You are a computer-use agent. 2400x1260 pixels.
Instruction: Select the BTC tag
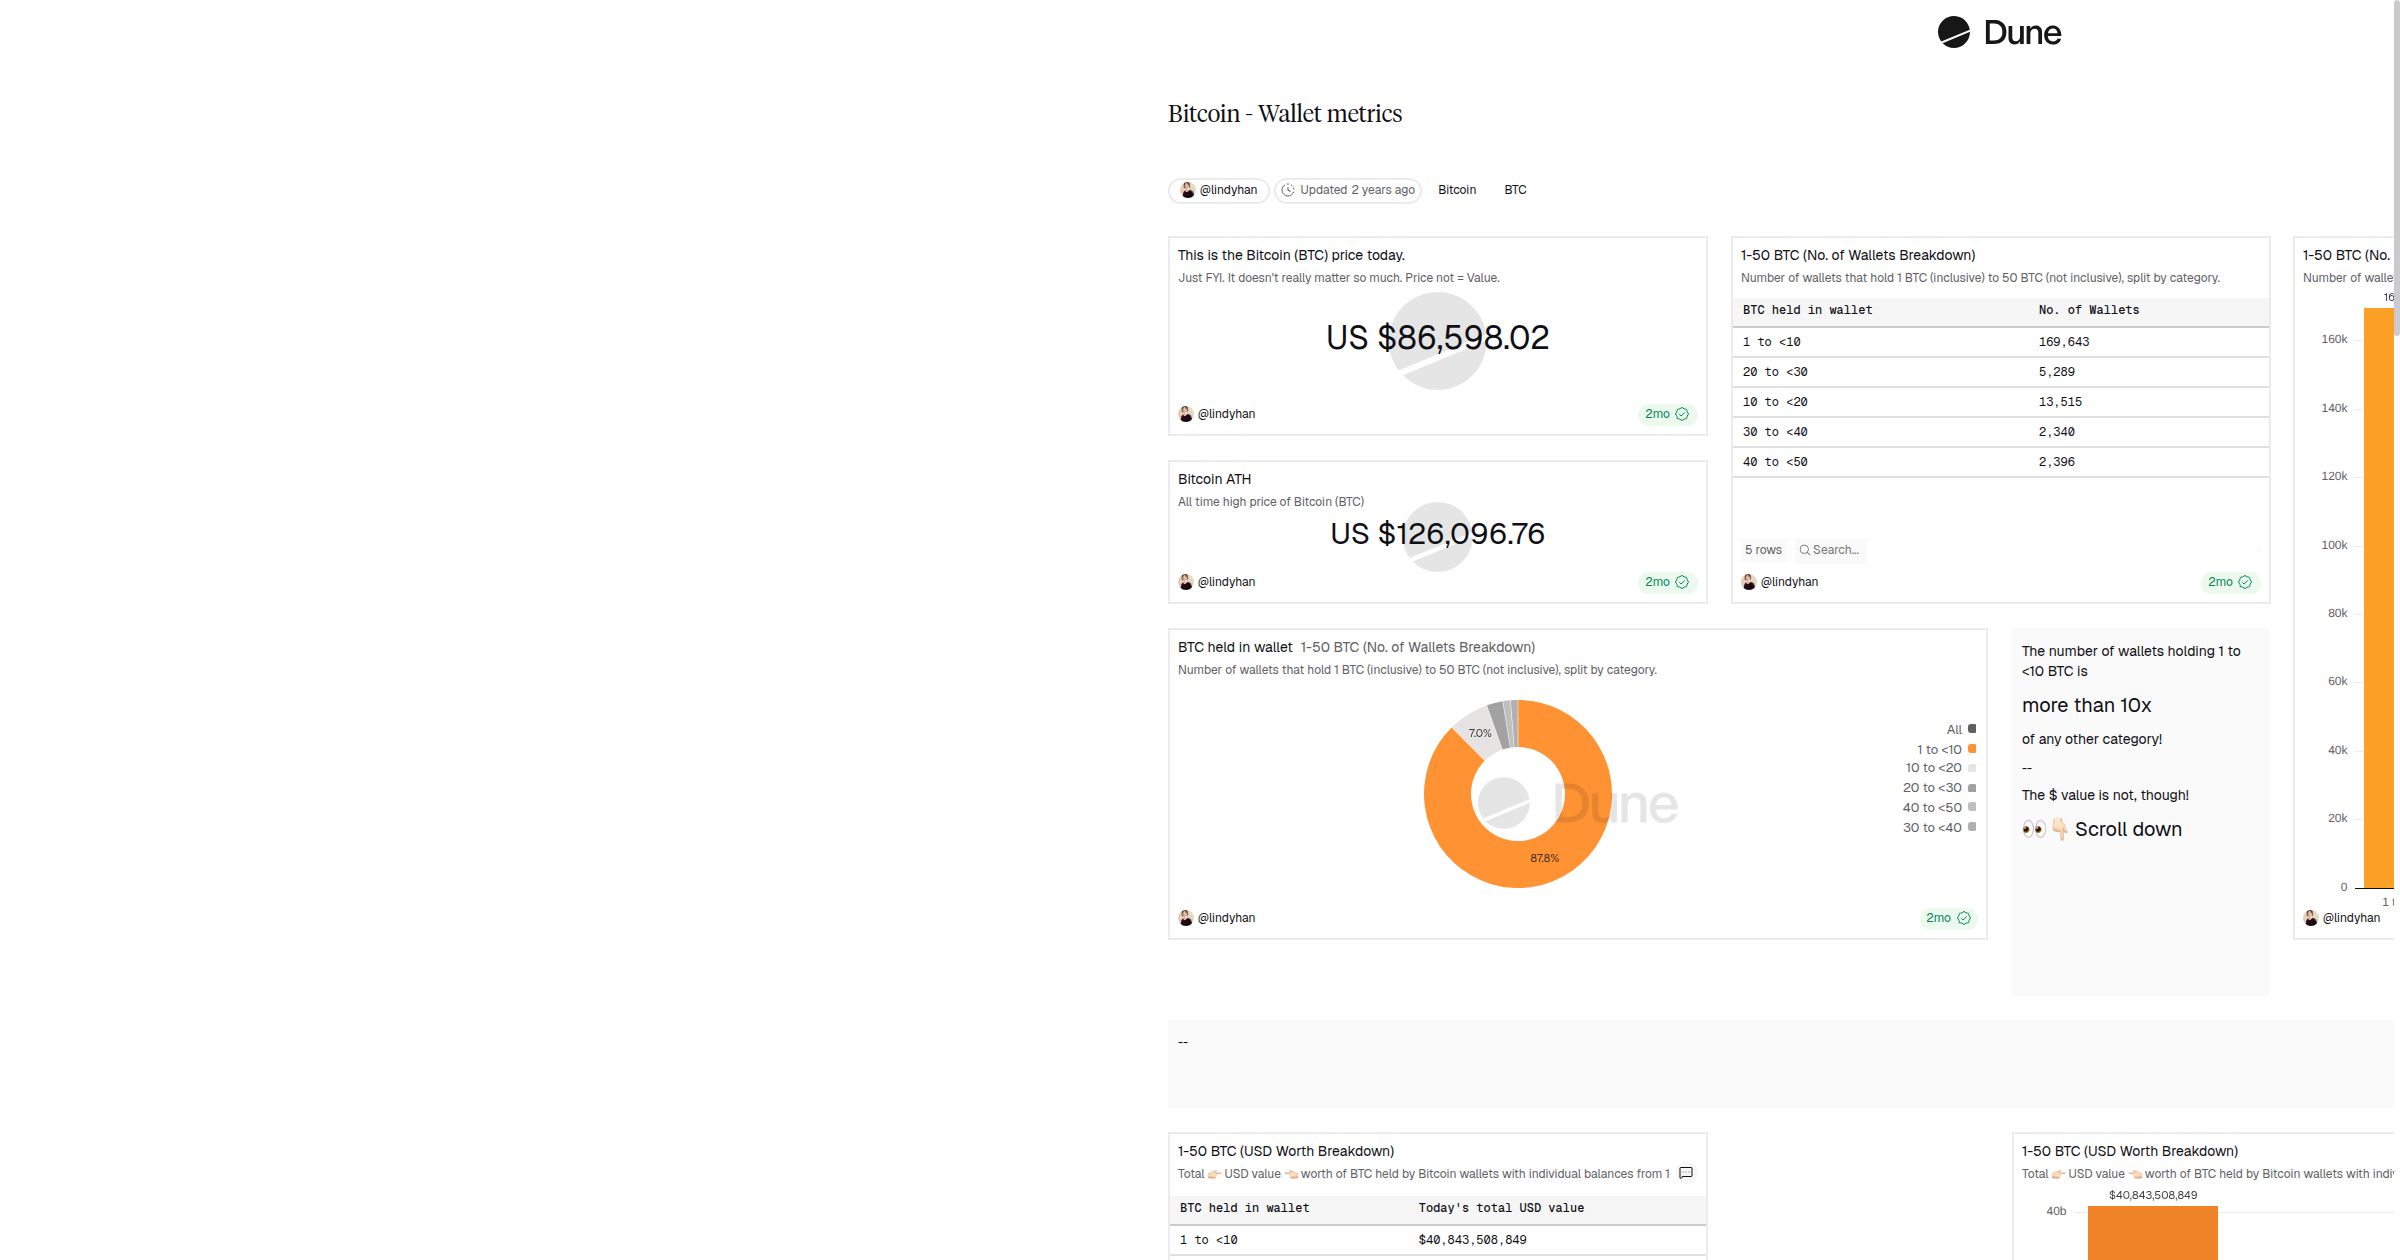(1514, 190)
